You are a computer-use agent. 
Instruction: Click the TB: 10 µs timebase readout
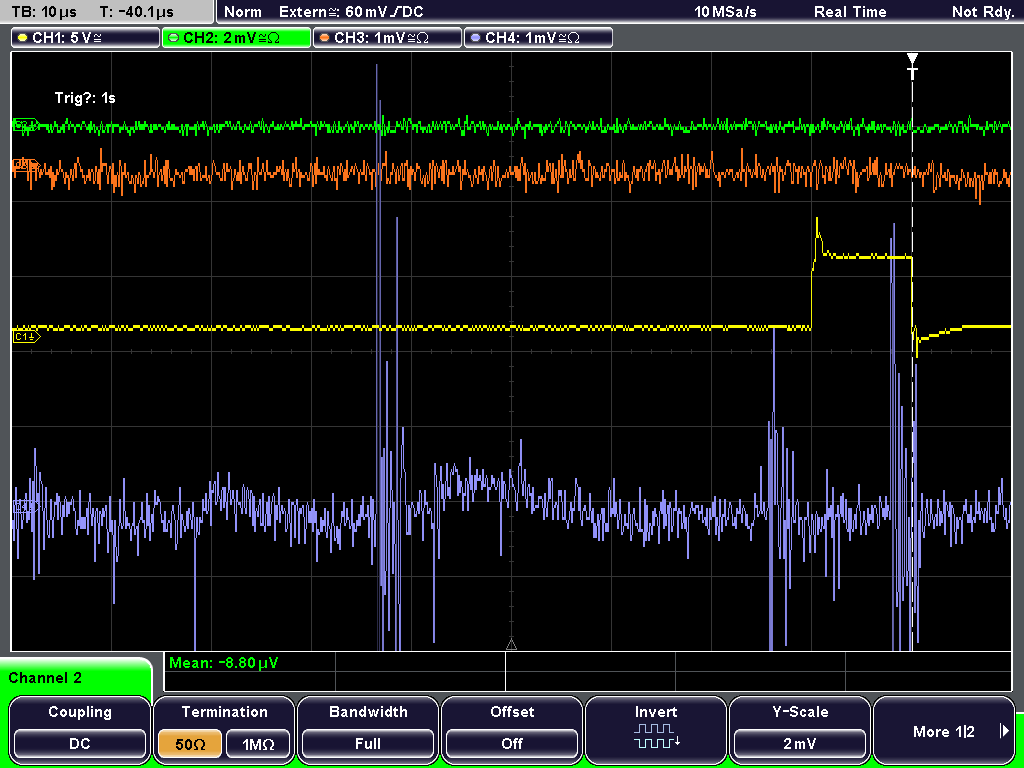point(44,12)
